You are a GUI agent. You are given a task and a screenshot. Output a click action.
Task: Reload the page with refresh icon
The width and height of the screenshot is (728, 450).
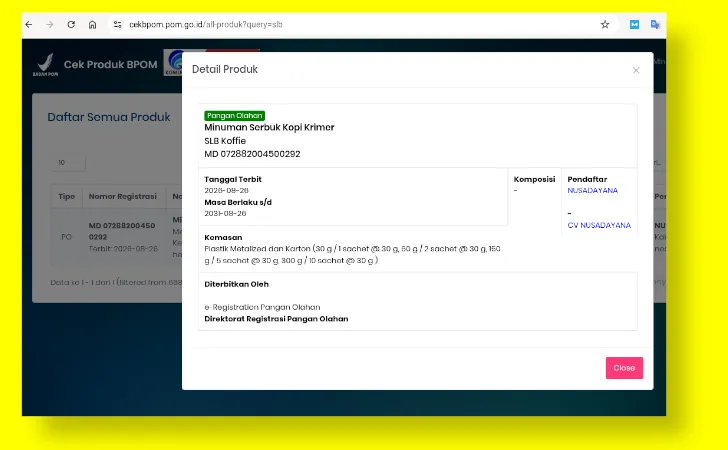coord(71,25)
